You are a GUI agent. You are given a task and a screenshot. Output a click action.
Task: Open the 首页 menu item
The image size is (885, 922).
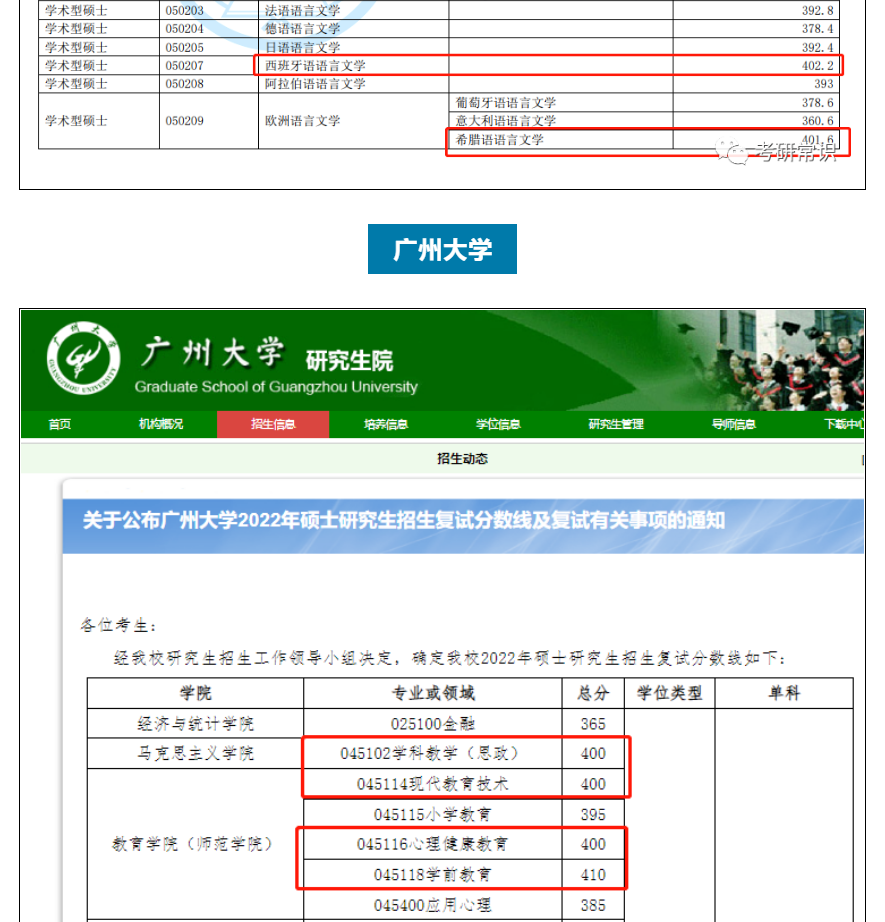59,424
